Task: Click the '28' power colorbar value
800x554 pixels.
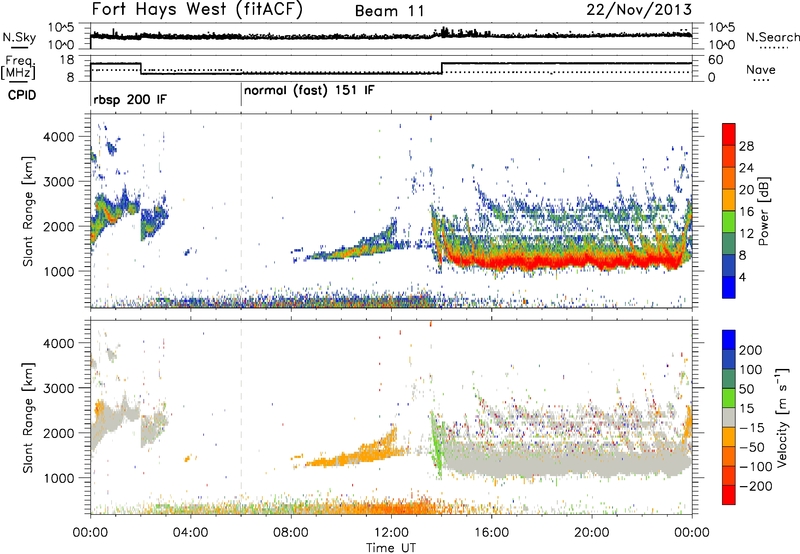Action: click(x=746, y=146)
